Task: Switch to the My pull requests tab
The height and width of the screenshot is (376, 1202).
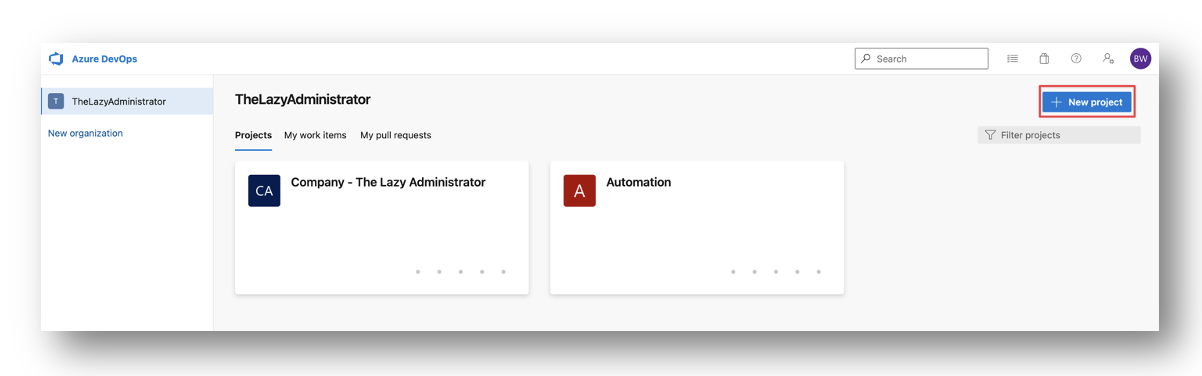Action: pyautogui.click(x=396, y=135)
